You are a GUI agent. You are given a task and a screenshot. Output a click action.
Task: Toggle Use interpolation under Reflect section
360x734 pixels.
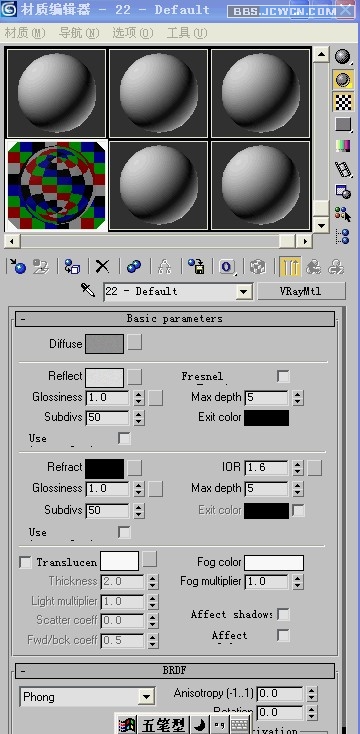tap(124, 438)
